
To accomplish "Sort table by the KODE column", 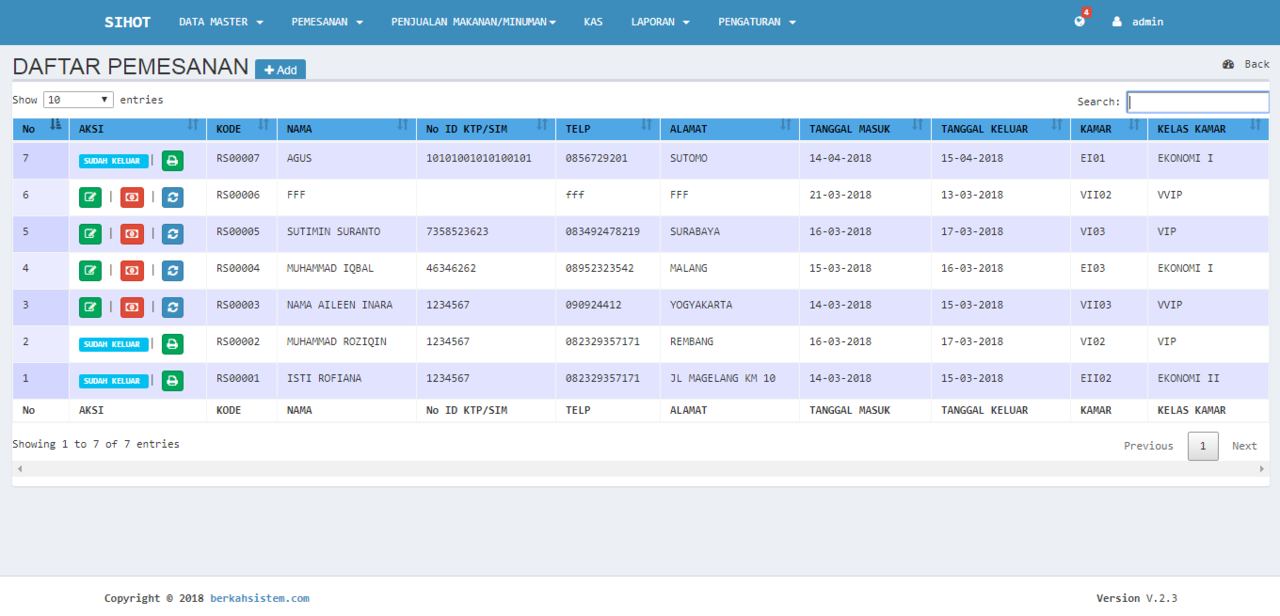I will tap(240, 129).
